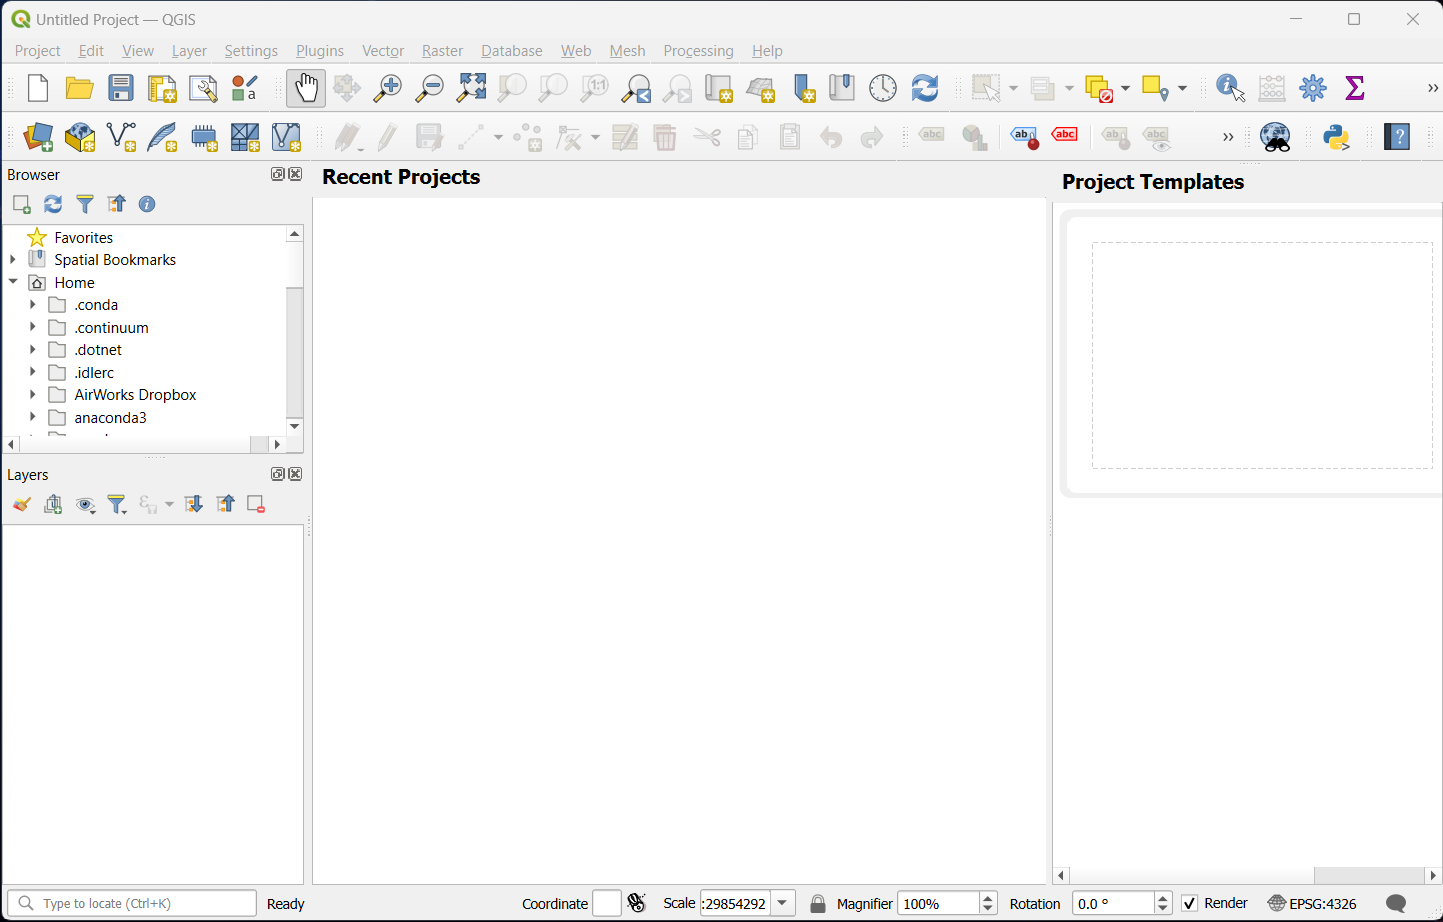Open the Layer menu
The width and height of the screenshot is (1443, 922).
pyautogui.click(x=189, y=51)
